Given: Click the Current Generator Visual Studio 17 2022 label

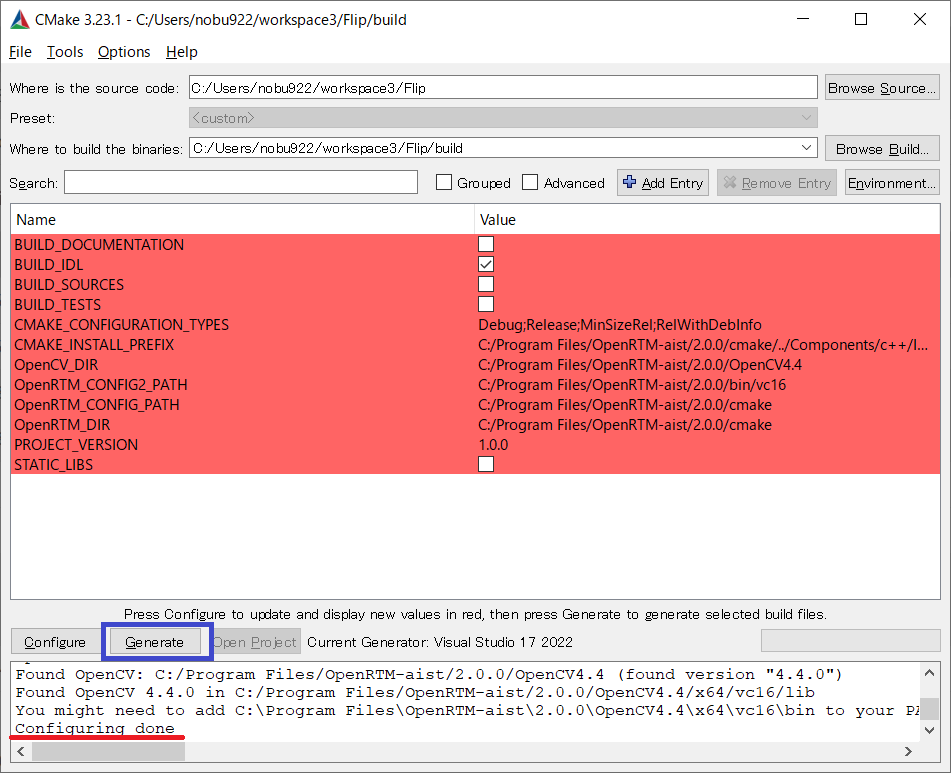Looking at the screenshot, I should (x=440, y=642).
